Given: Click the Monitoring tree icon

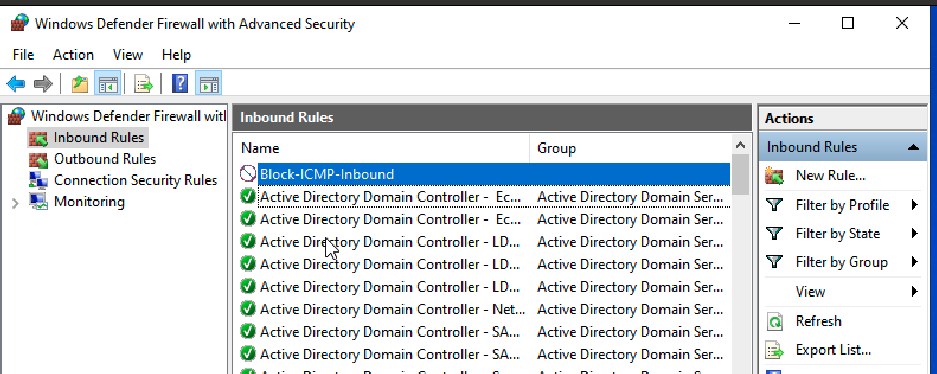Looking at the screenshot, I should (x=38, y=202).
